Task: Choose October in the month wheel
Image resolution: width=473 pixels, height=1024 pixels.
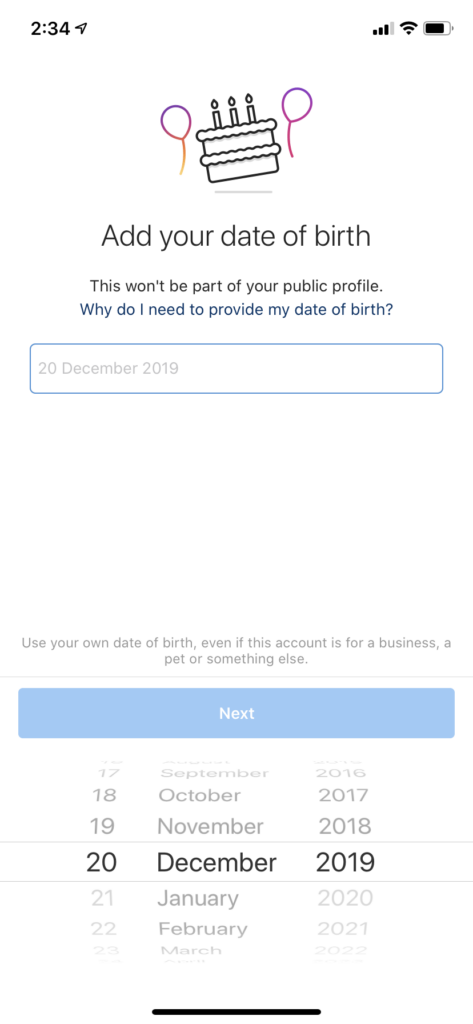Action: coord(200,795)
